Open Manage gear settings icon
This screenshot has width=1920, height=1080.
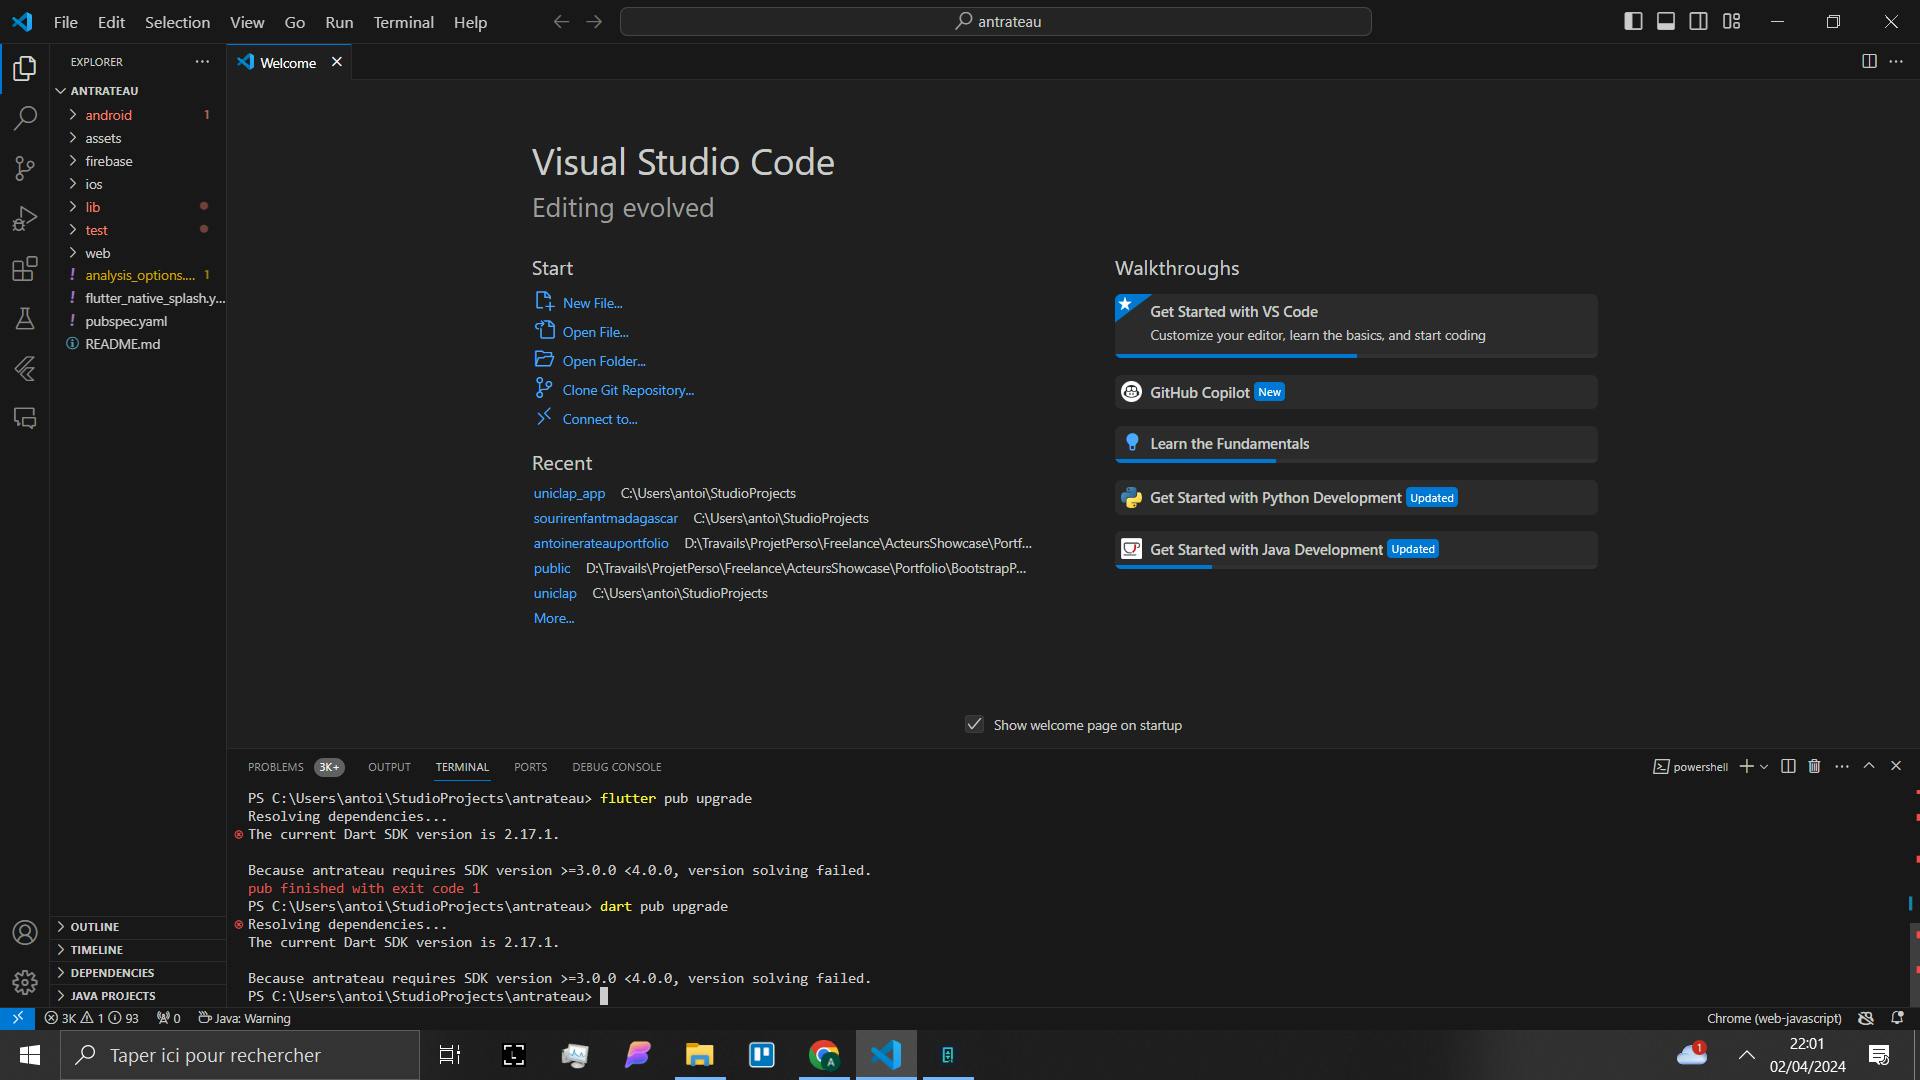[x=25, y=982]
